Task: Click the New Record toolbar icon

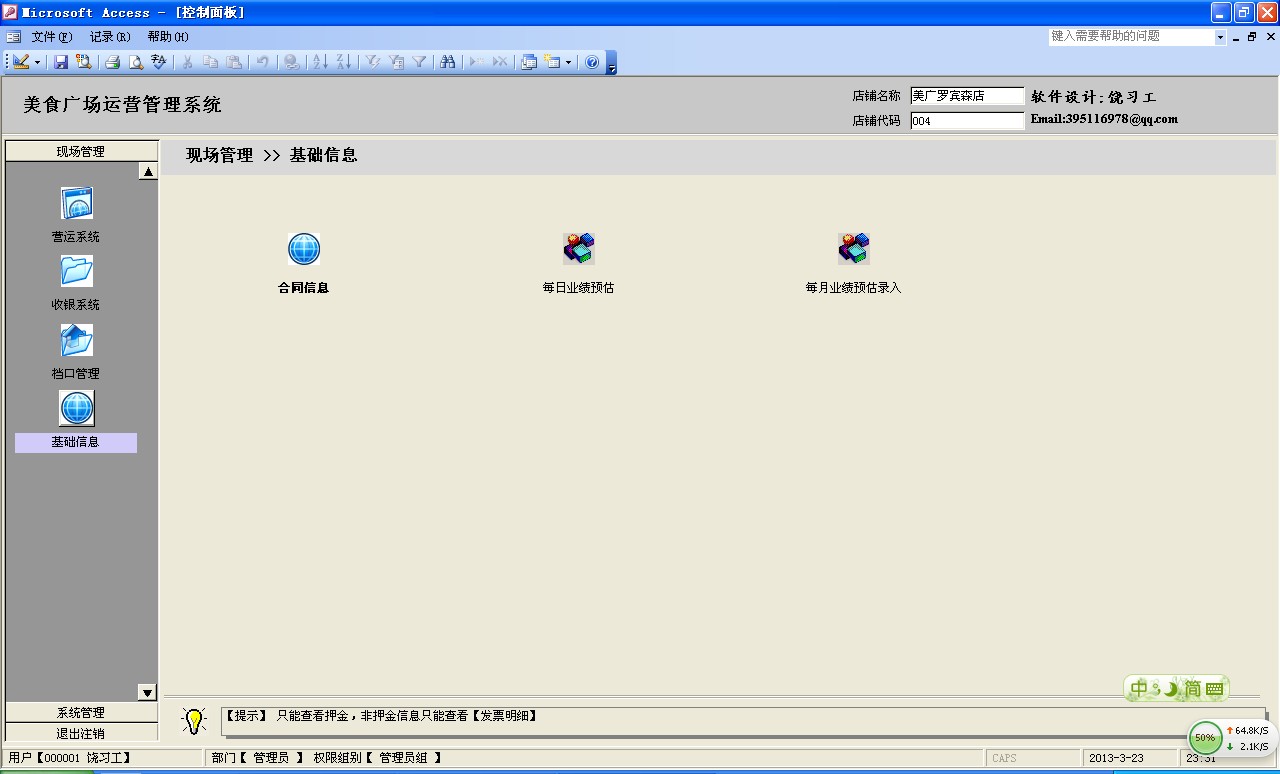Action: tap(477, 62)
